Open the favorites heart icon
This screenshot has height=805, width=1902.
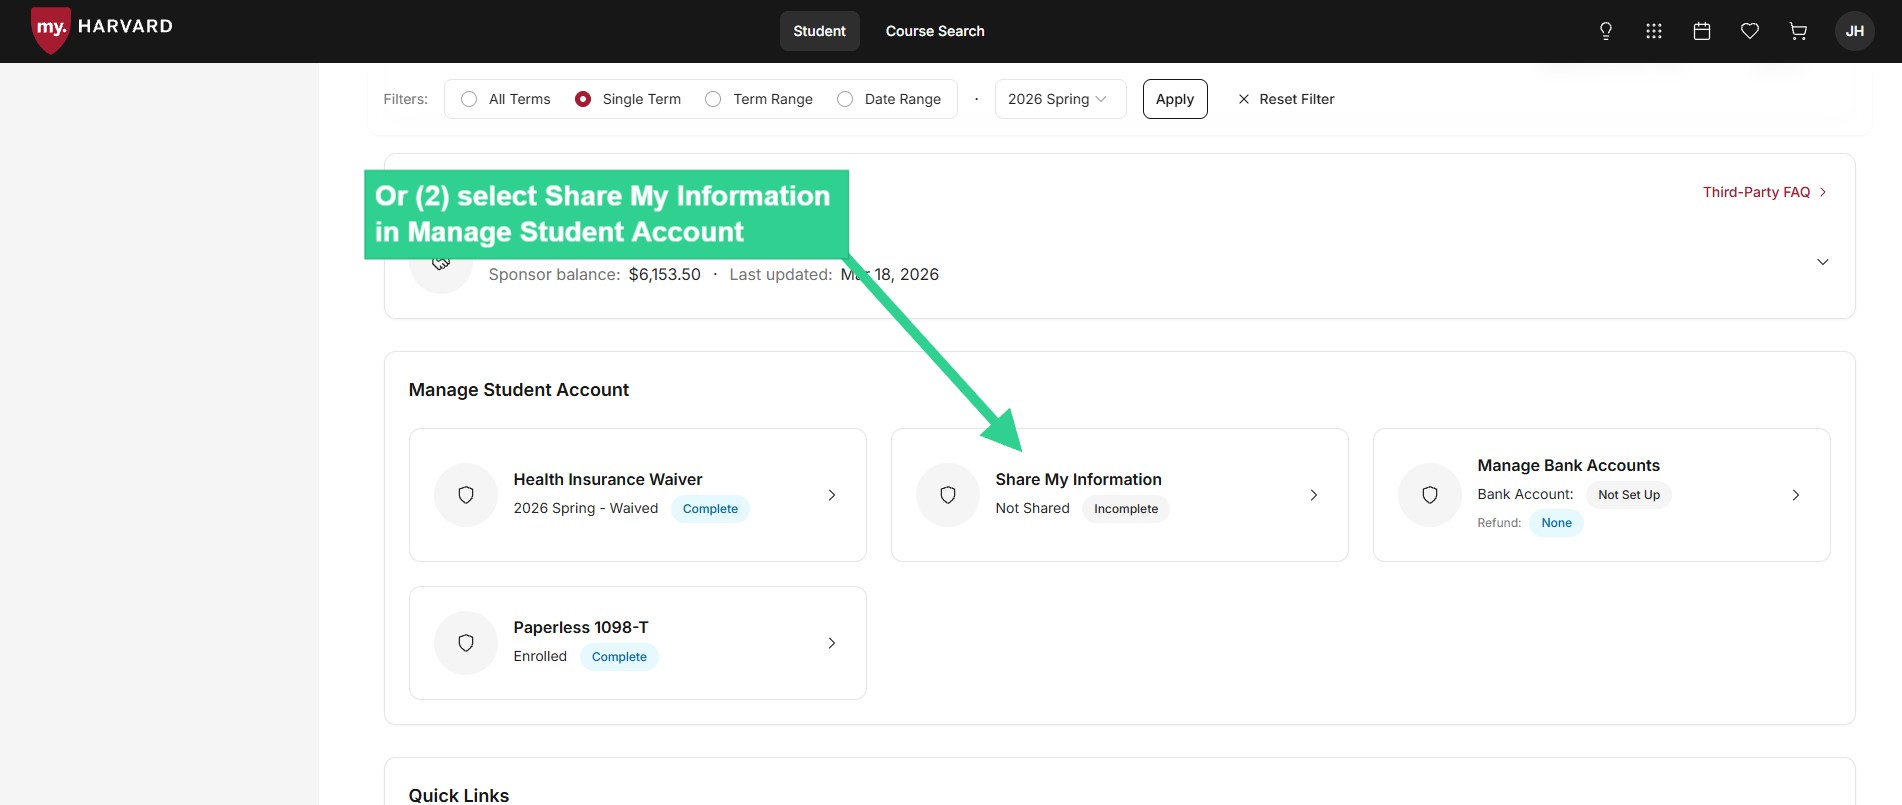(x=1750, y=31)
